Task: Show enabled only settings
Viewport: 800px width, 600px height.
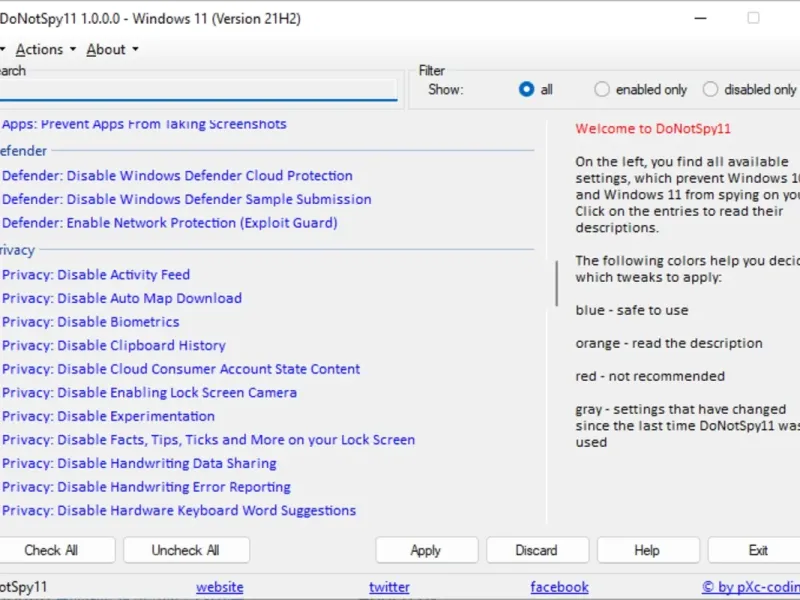Action: pyautogui.click(x=602, y=89)
